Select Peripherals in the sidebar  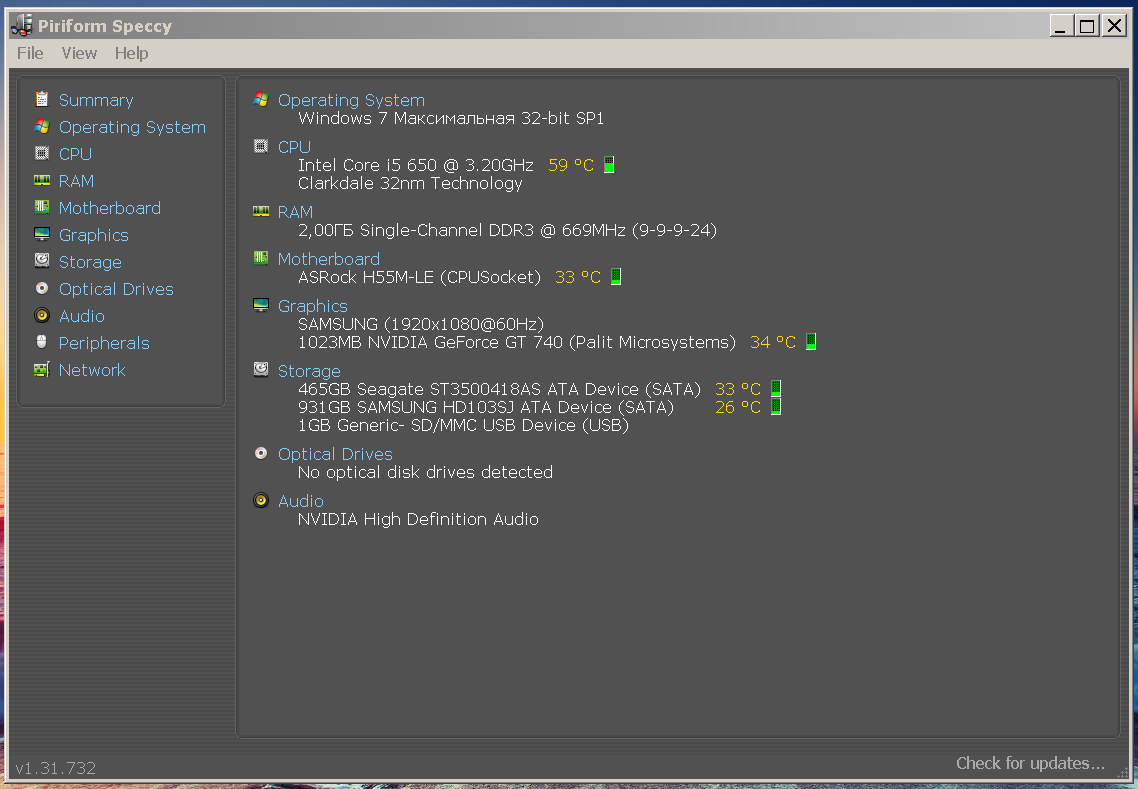[104, 343]
